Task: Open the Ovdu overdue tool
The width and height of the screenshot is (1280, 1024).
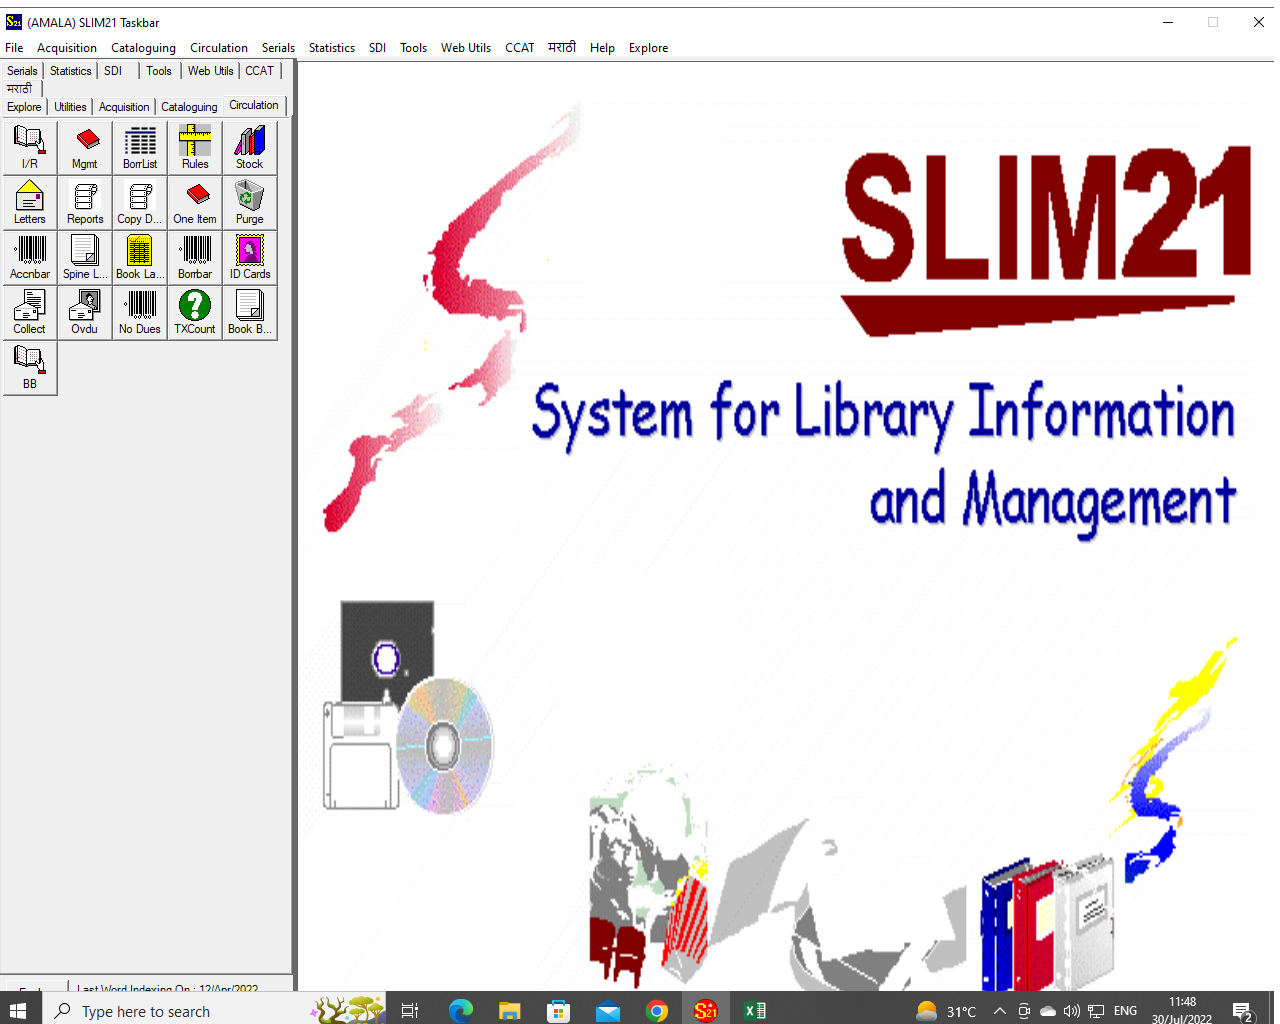Action: pyautogui.click(x=85, y=313)
